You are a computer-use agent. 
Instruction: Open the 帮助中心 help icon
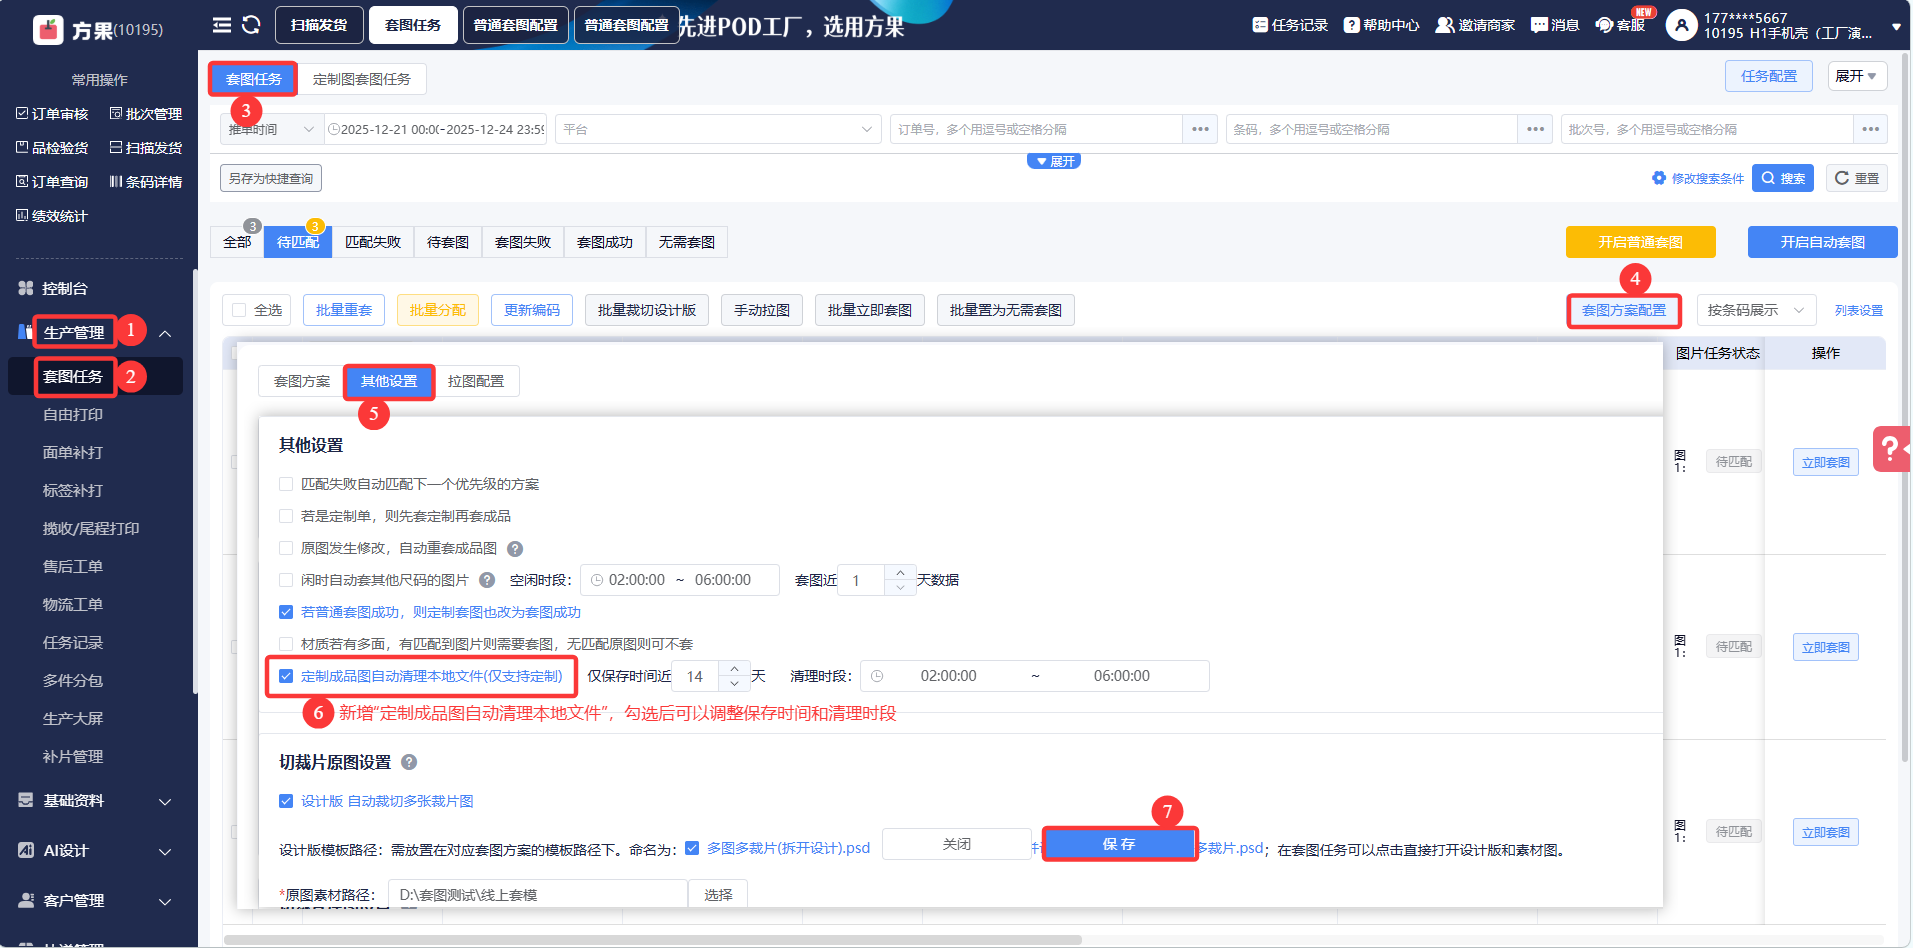[x=1351, y=25]
